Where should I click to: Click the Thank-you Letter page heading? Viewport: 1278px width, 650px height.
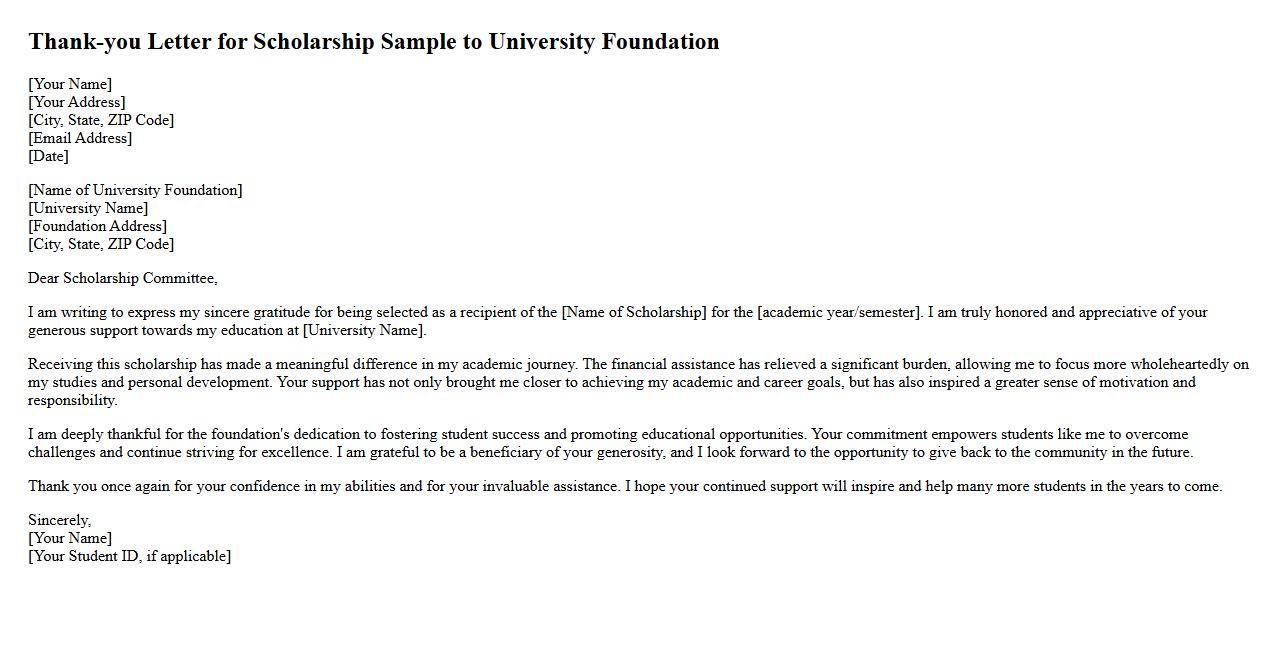point(373,42)
